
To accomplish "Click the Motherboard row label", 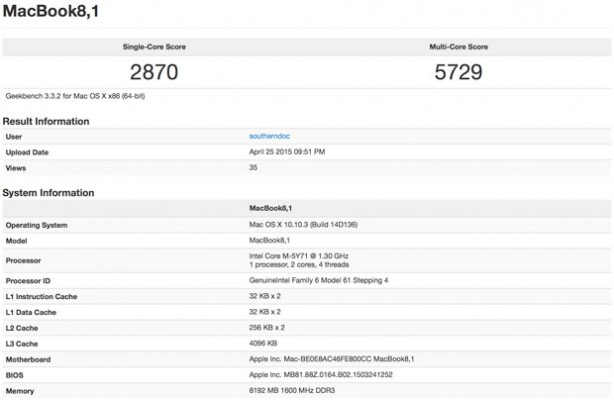I will tap(28, 360).
